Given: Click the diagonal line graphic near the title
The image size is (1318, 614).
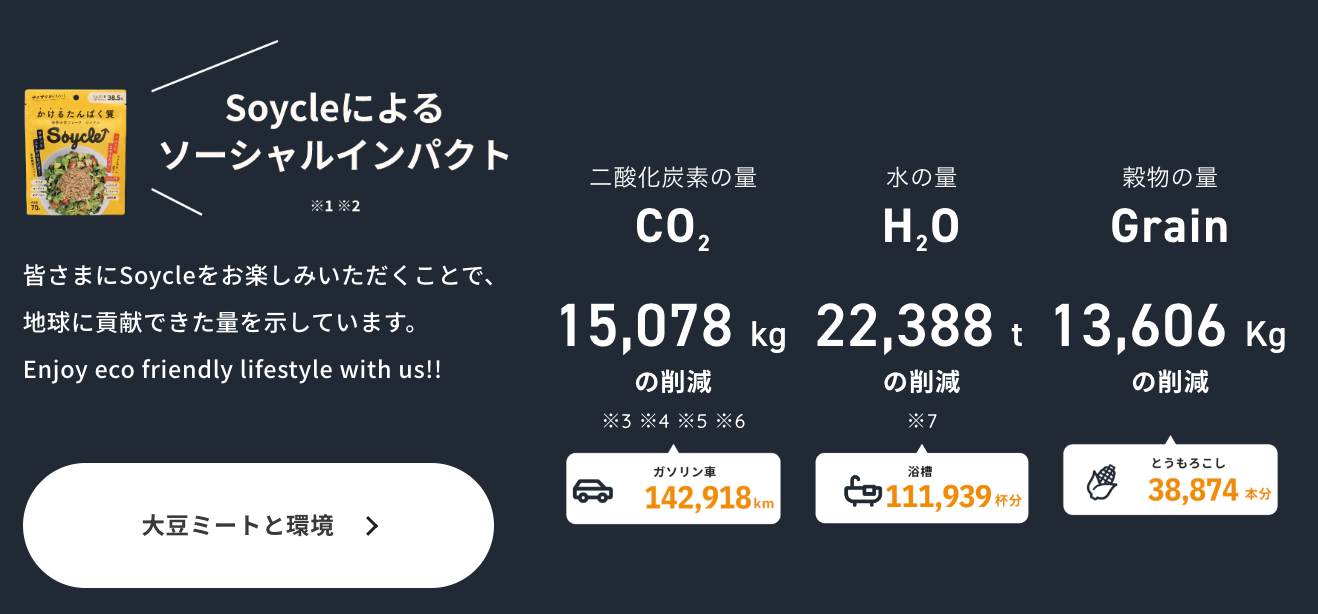Looking at the screenshot, I should point(215,63).
